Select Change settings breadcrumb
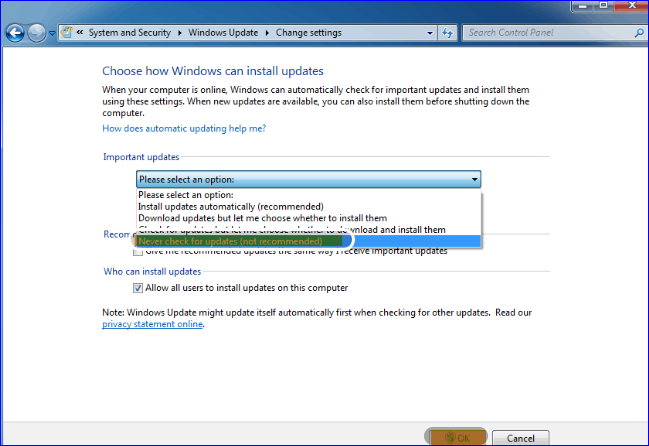This screenshot has height=446, width=649. click(309, 33)
